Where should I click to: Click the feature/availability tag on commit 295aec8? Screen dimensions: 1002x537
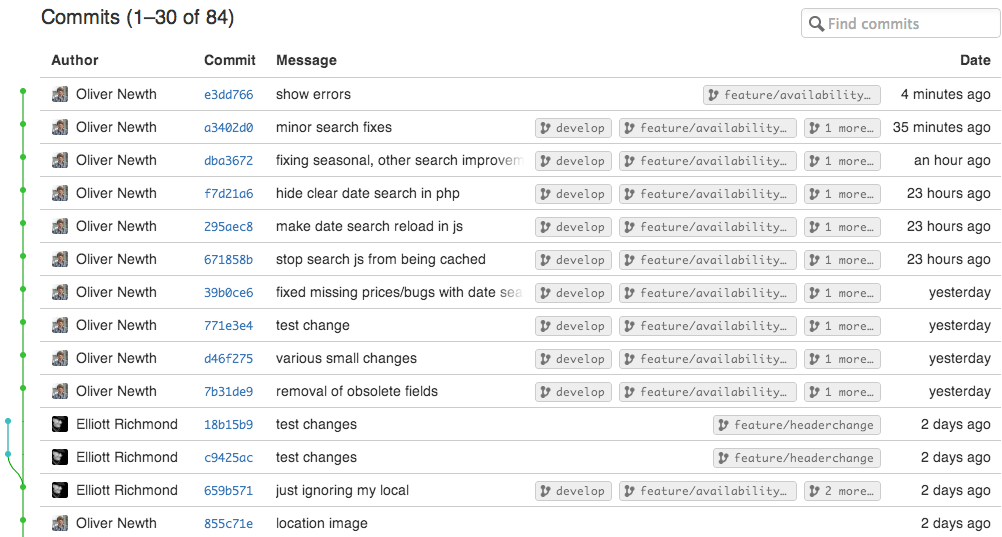click(x=707, y=227)
